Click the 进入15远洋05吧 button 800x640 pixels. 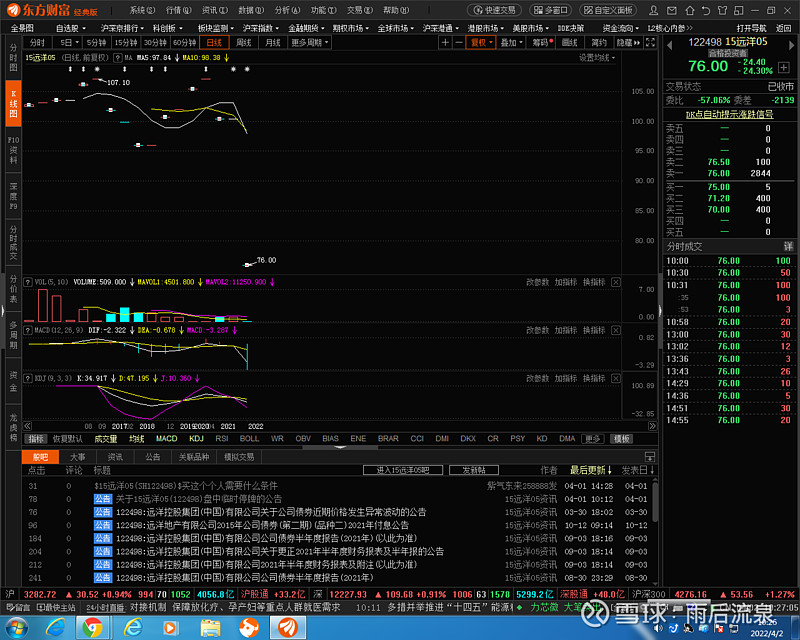point(403,470)
